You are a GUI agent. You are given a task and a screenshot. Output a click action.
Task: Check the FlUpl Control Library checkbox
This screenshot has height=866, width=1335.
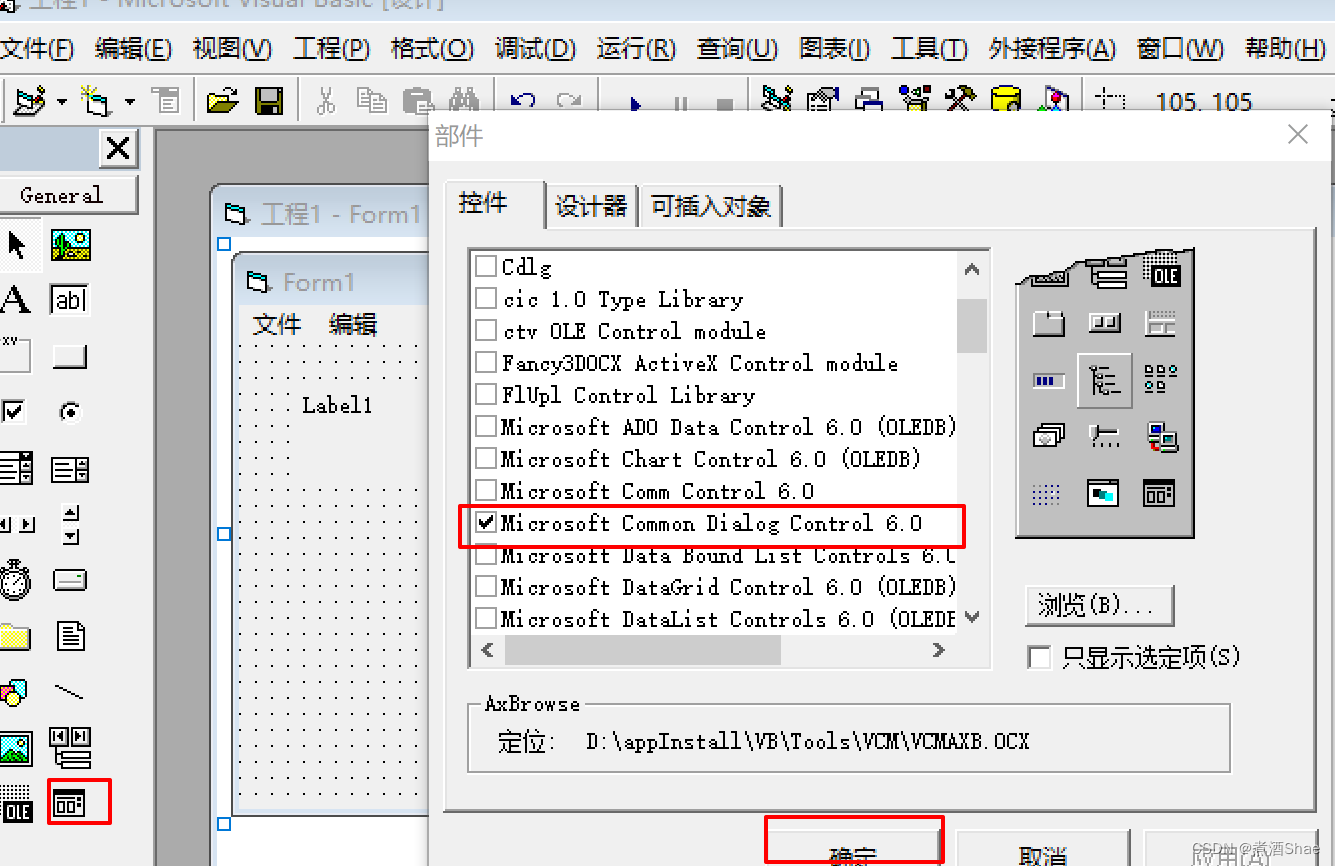point(486,394)
